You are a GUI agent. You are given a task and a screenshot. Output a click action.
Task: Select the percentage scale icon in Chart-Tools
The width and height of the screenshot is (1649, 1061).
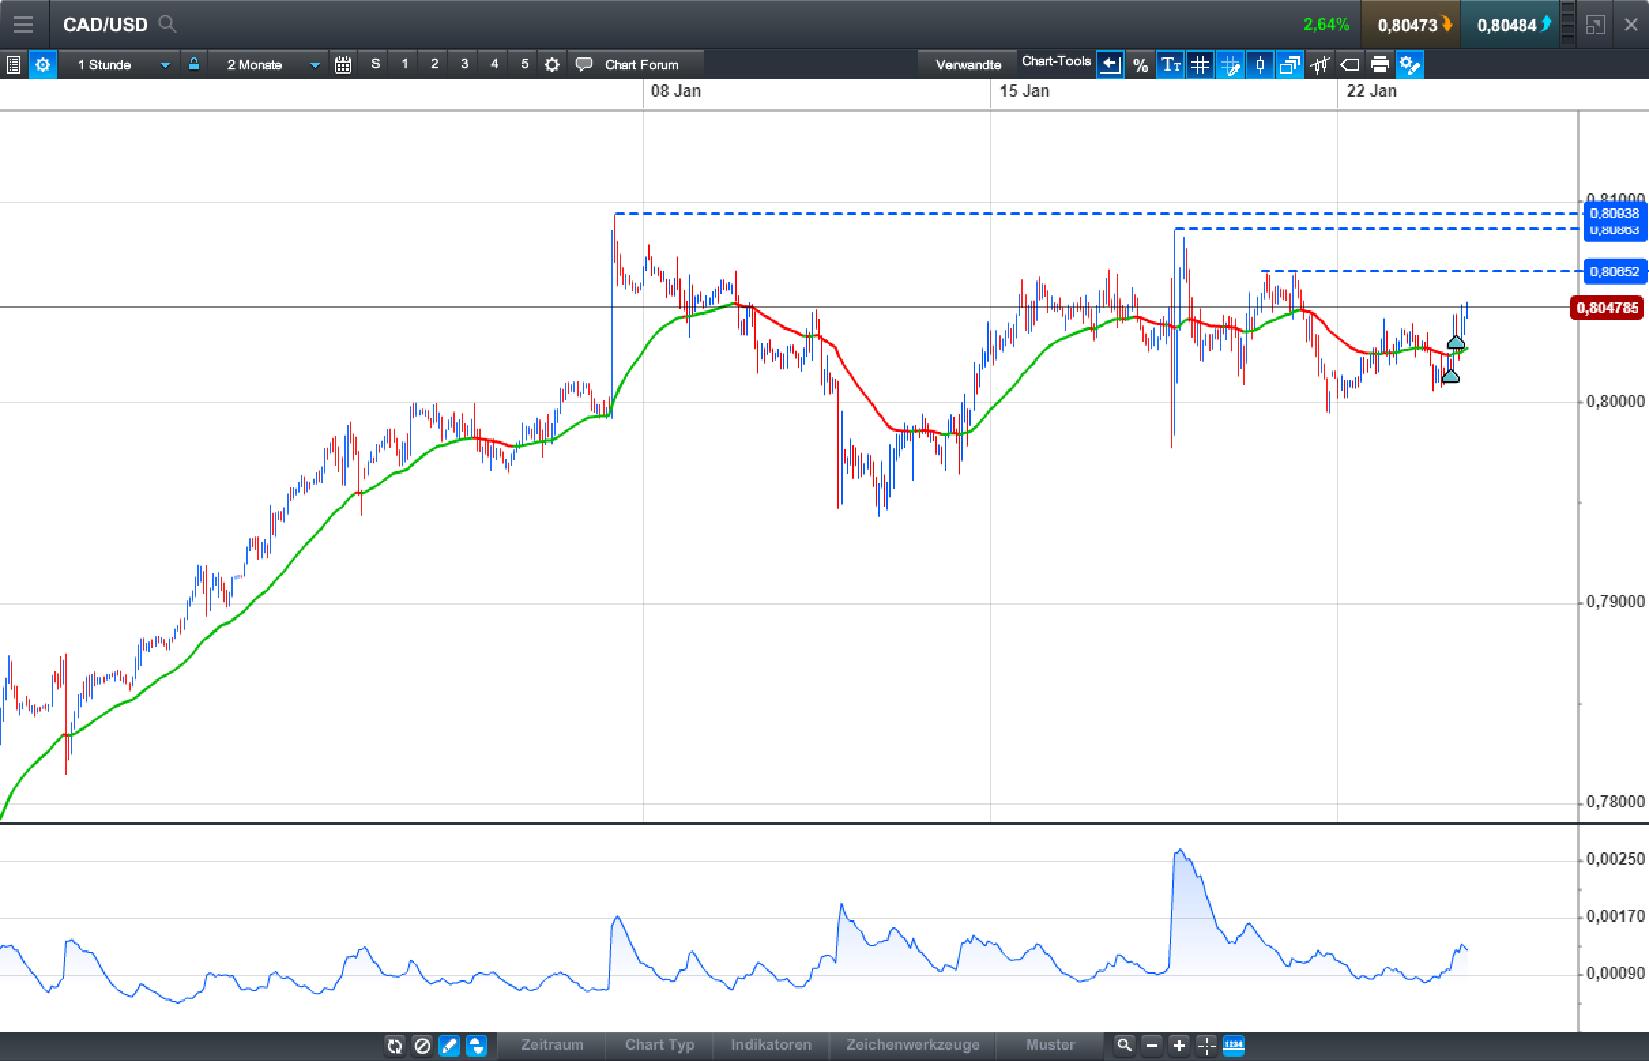click(1140, 64)
